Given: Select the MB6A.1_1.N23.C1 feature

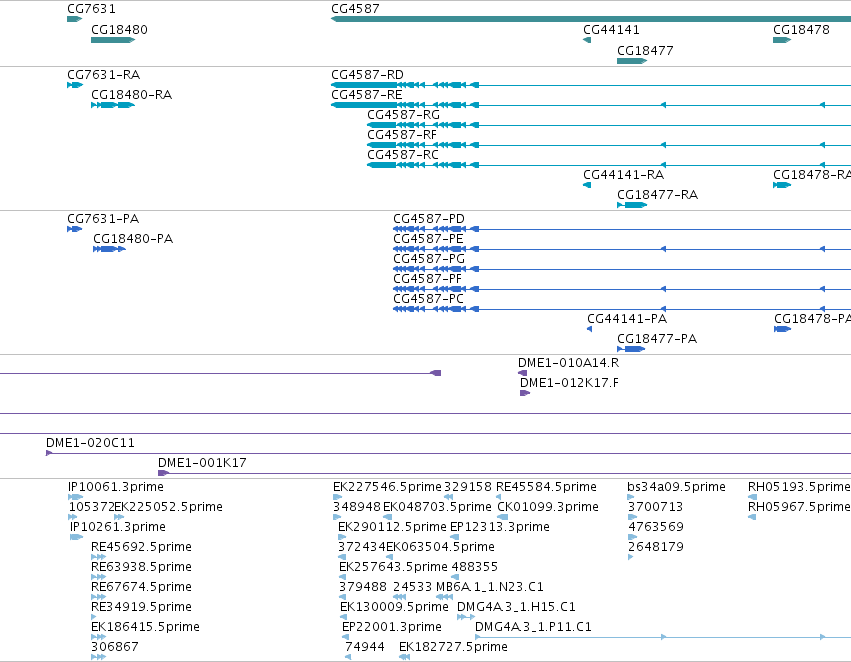Looking at the screenshot, I should tap(490, 588).
